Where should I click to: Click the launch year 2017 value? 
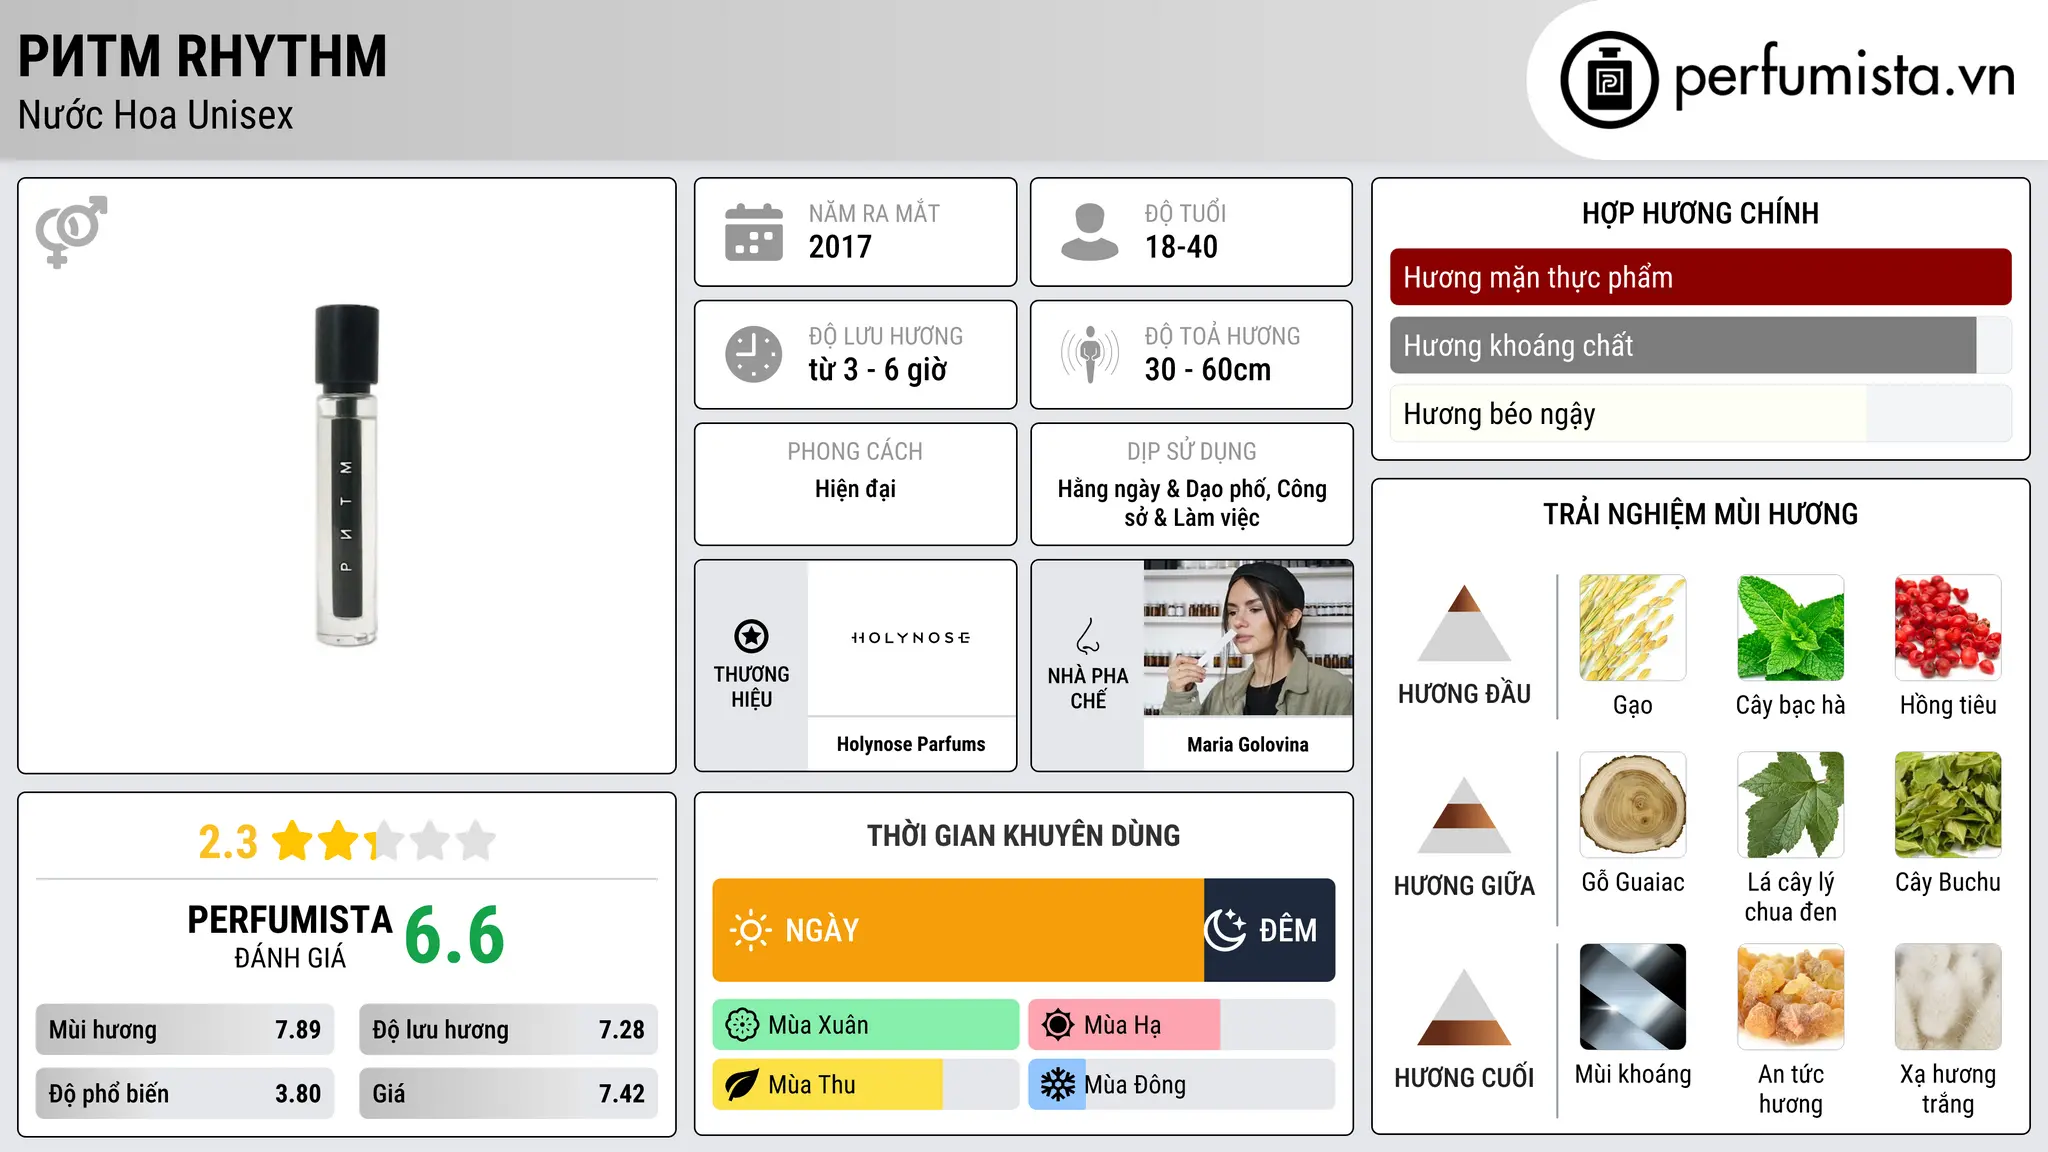[840, 247]
